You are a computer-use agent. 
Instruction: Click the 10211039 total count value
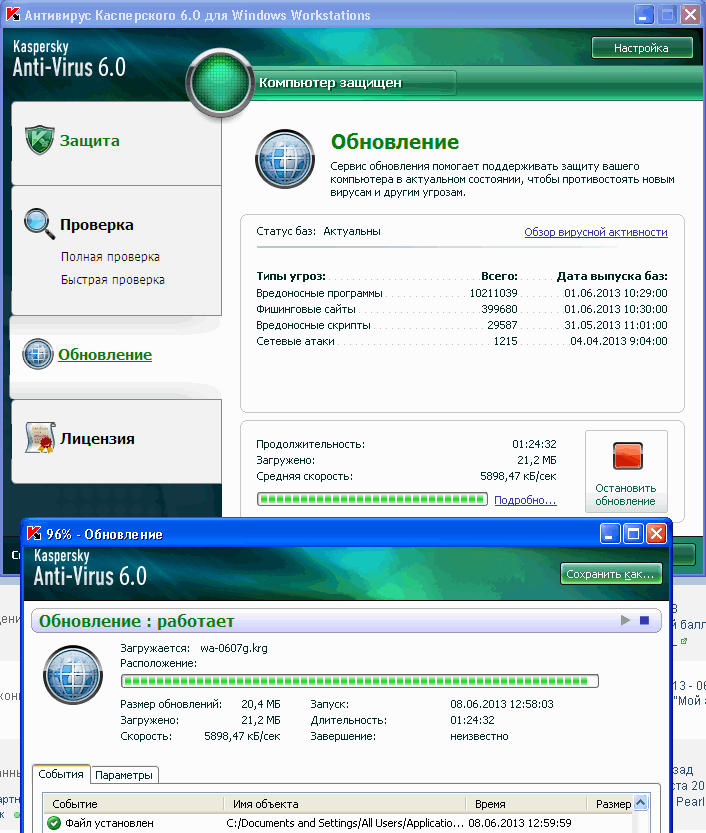(494, 293)
